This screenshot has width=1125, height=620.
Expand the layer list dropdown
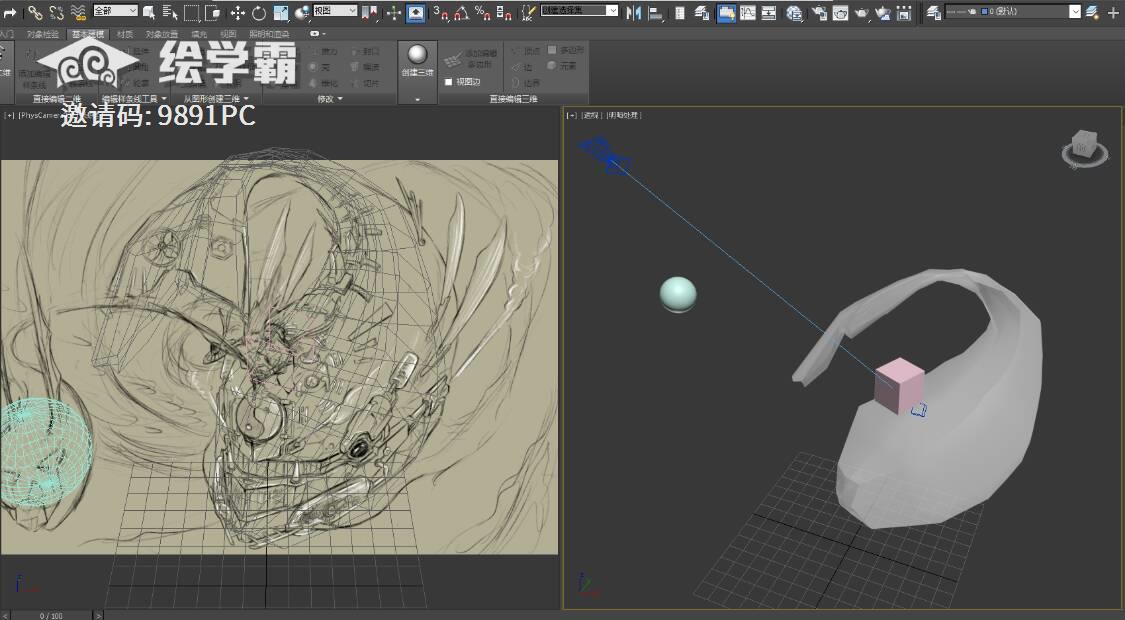pyautogui.click(x=1075, y=12)
